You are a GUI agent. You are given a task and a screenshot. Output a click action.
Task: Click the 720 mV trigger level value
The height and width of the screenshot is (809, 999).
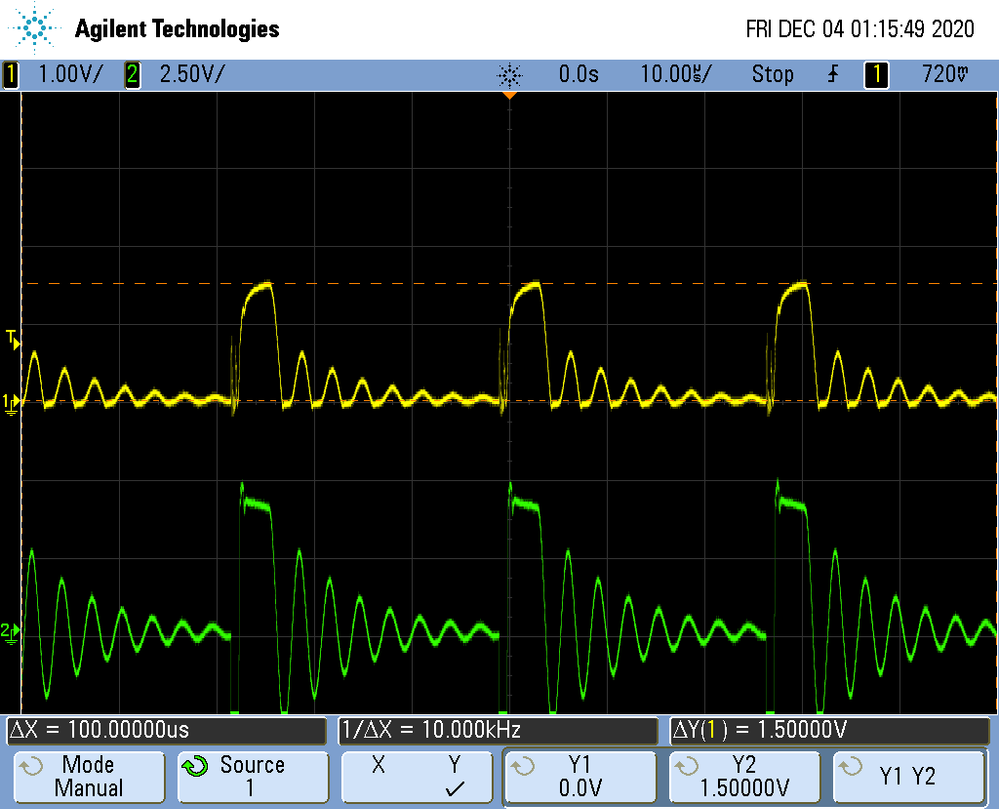pyautogui.click(x=945, y=75)
